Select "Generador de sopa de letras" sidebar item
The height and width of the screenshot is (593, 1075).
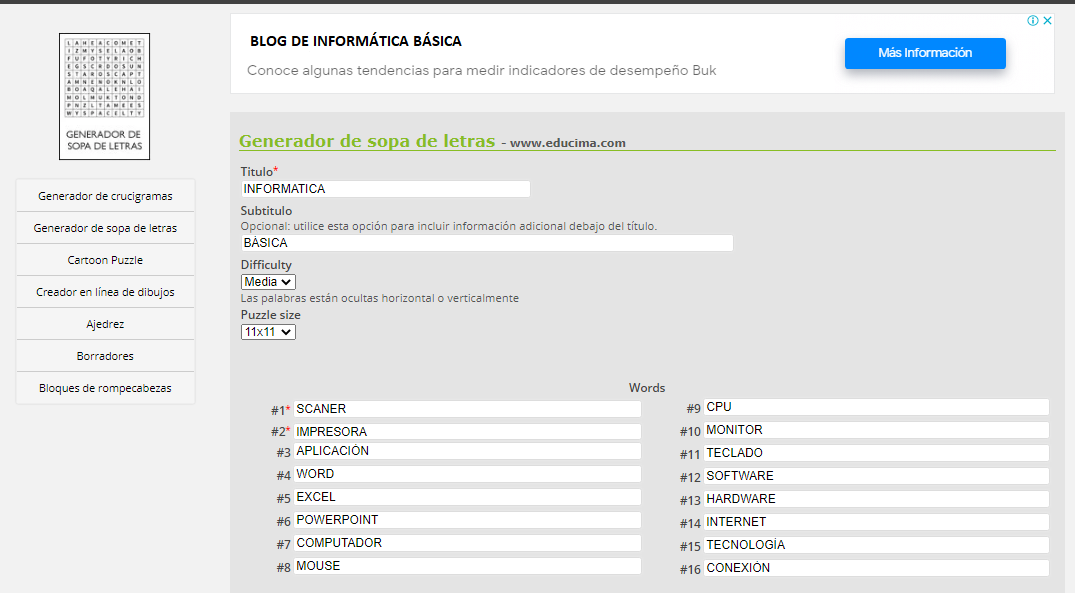point(105,227)
